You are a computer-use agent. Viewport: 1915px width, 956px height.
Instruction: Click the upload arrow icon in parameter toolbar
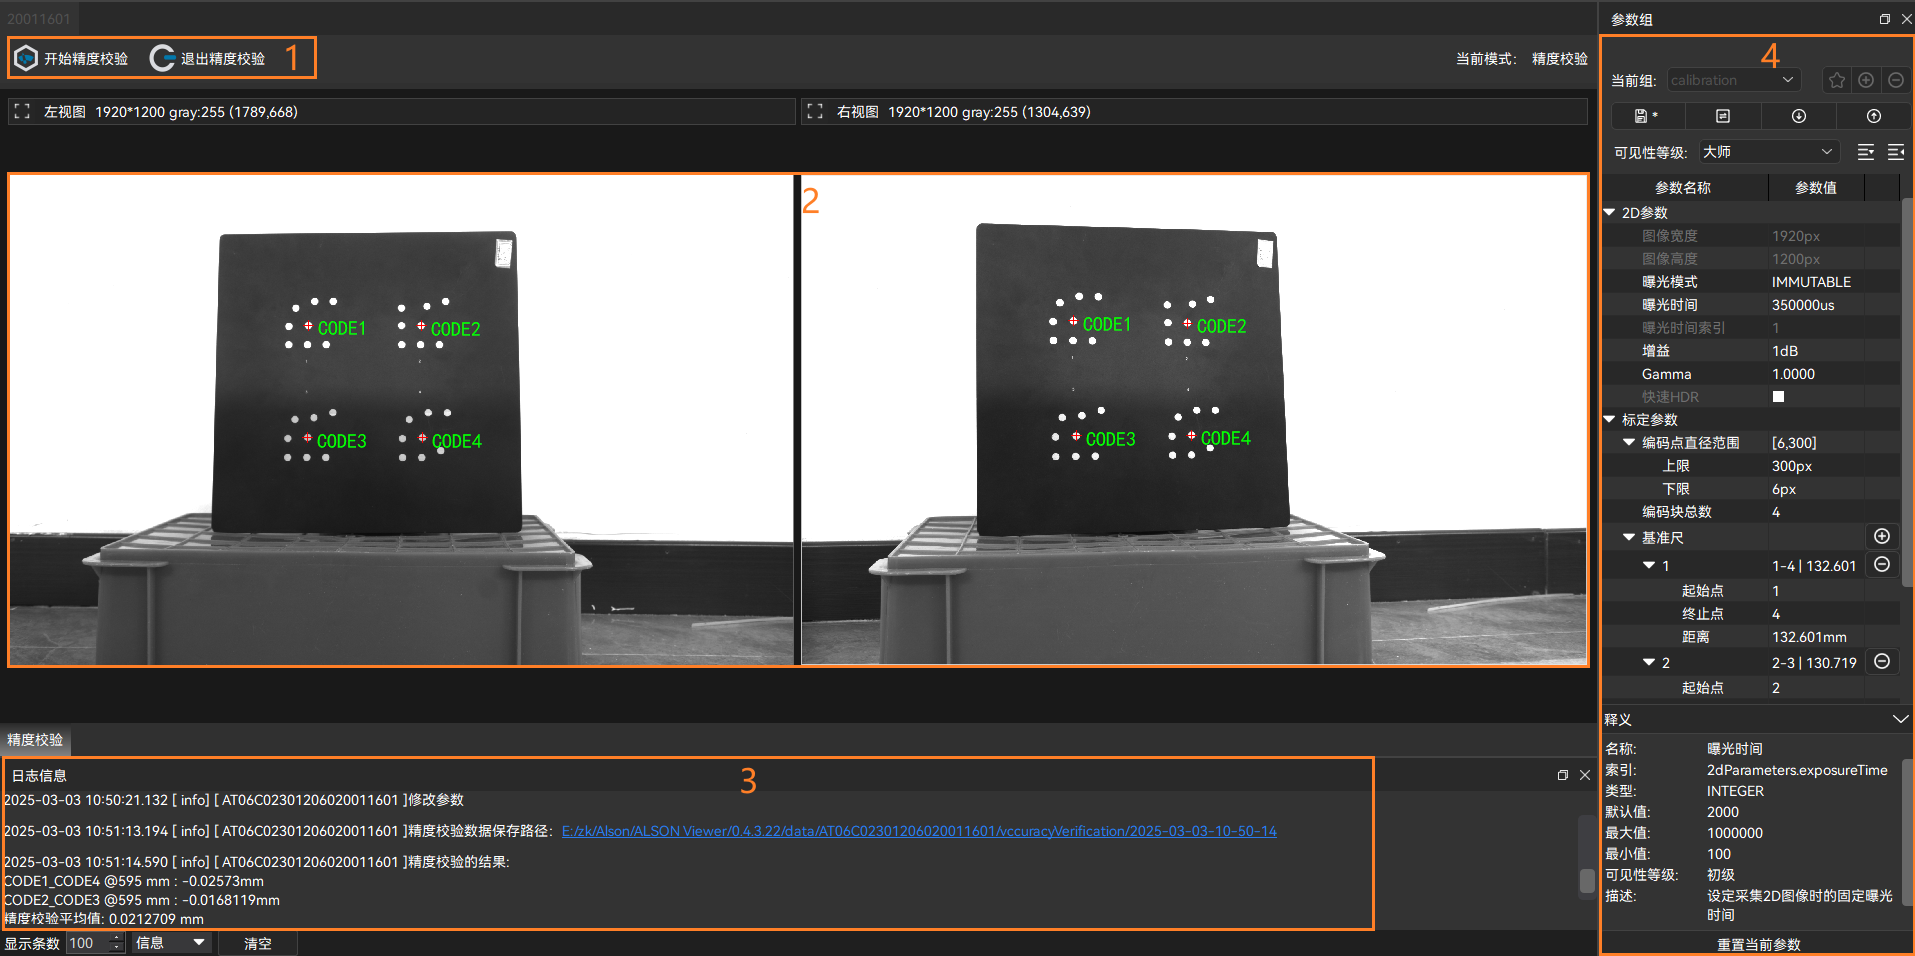(1873, 116)
